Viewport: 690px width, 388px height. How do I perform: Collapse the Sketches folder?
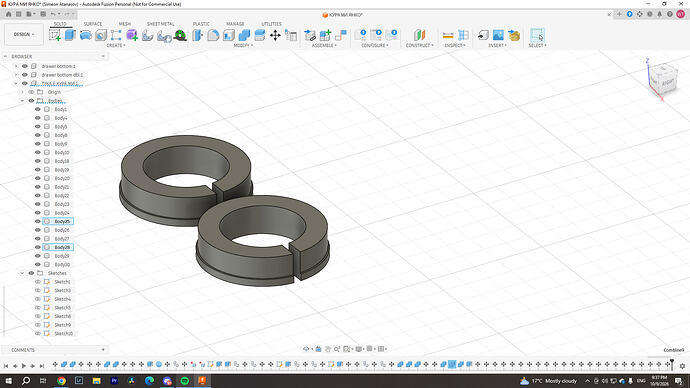tap(22, 273)
